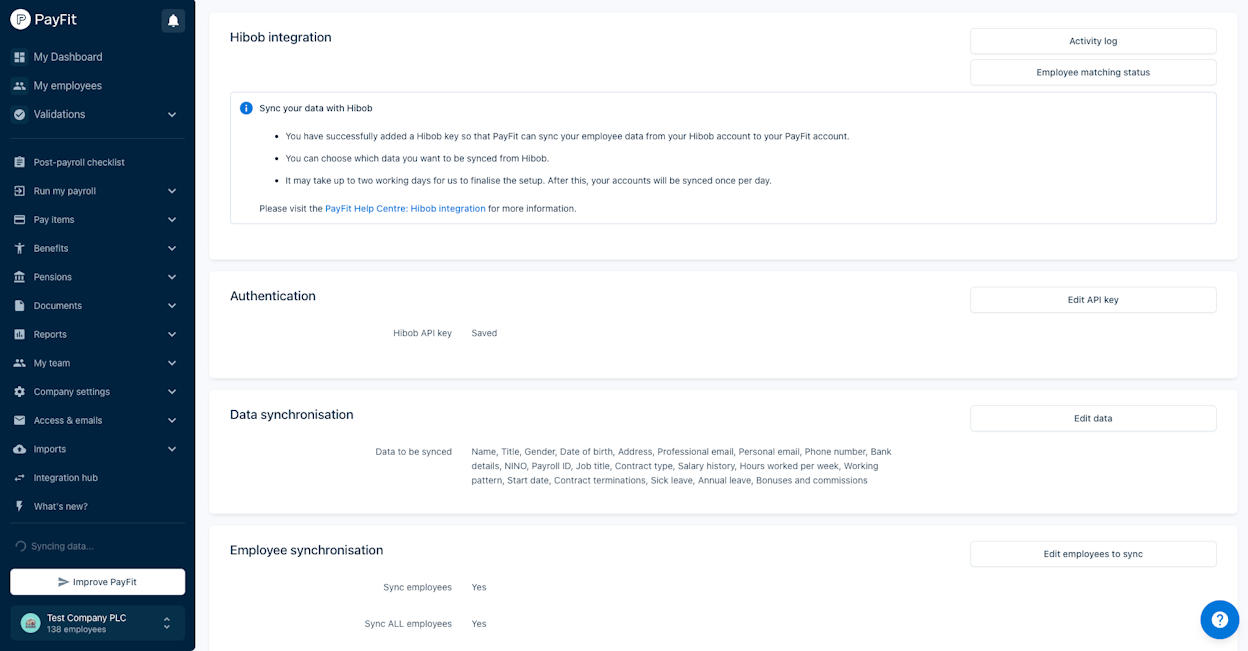Click the Improve PayFit paper plane icon
The width and height of the screenshot is (1248, 651).
pyautogui.click(x=64, y=582)
